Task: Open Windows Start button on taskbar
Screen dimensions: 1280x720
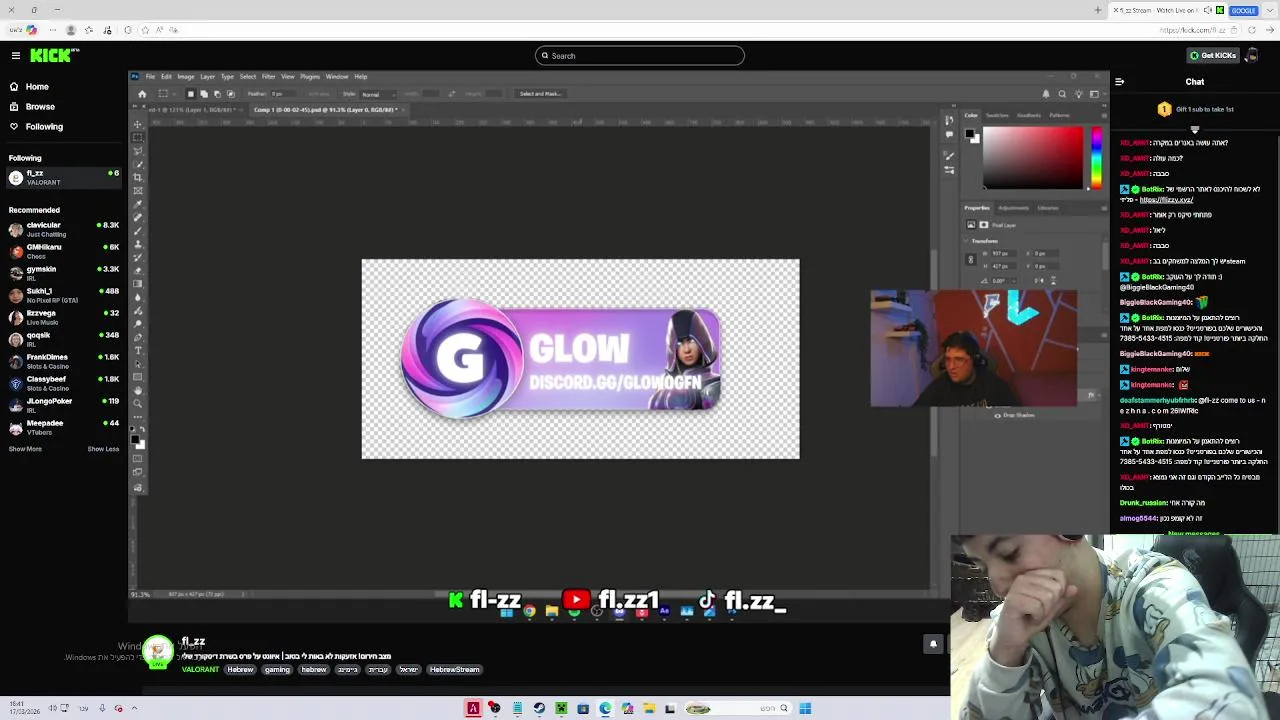Action: [x=805, y=709]
